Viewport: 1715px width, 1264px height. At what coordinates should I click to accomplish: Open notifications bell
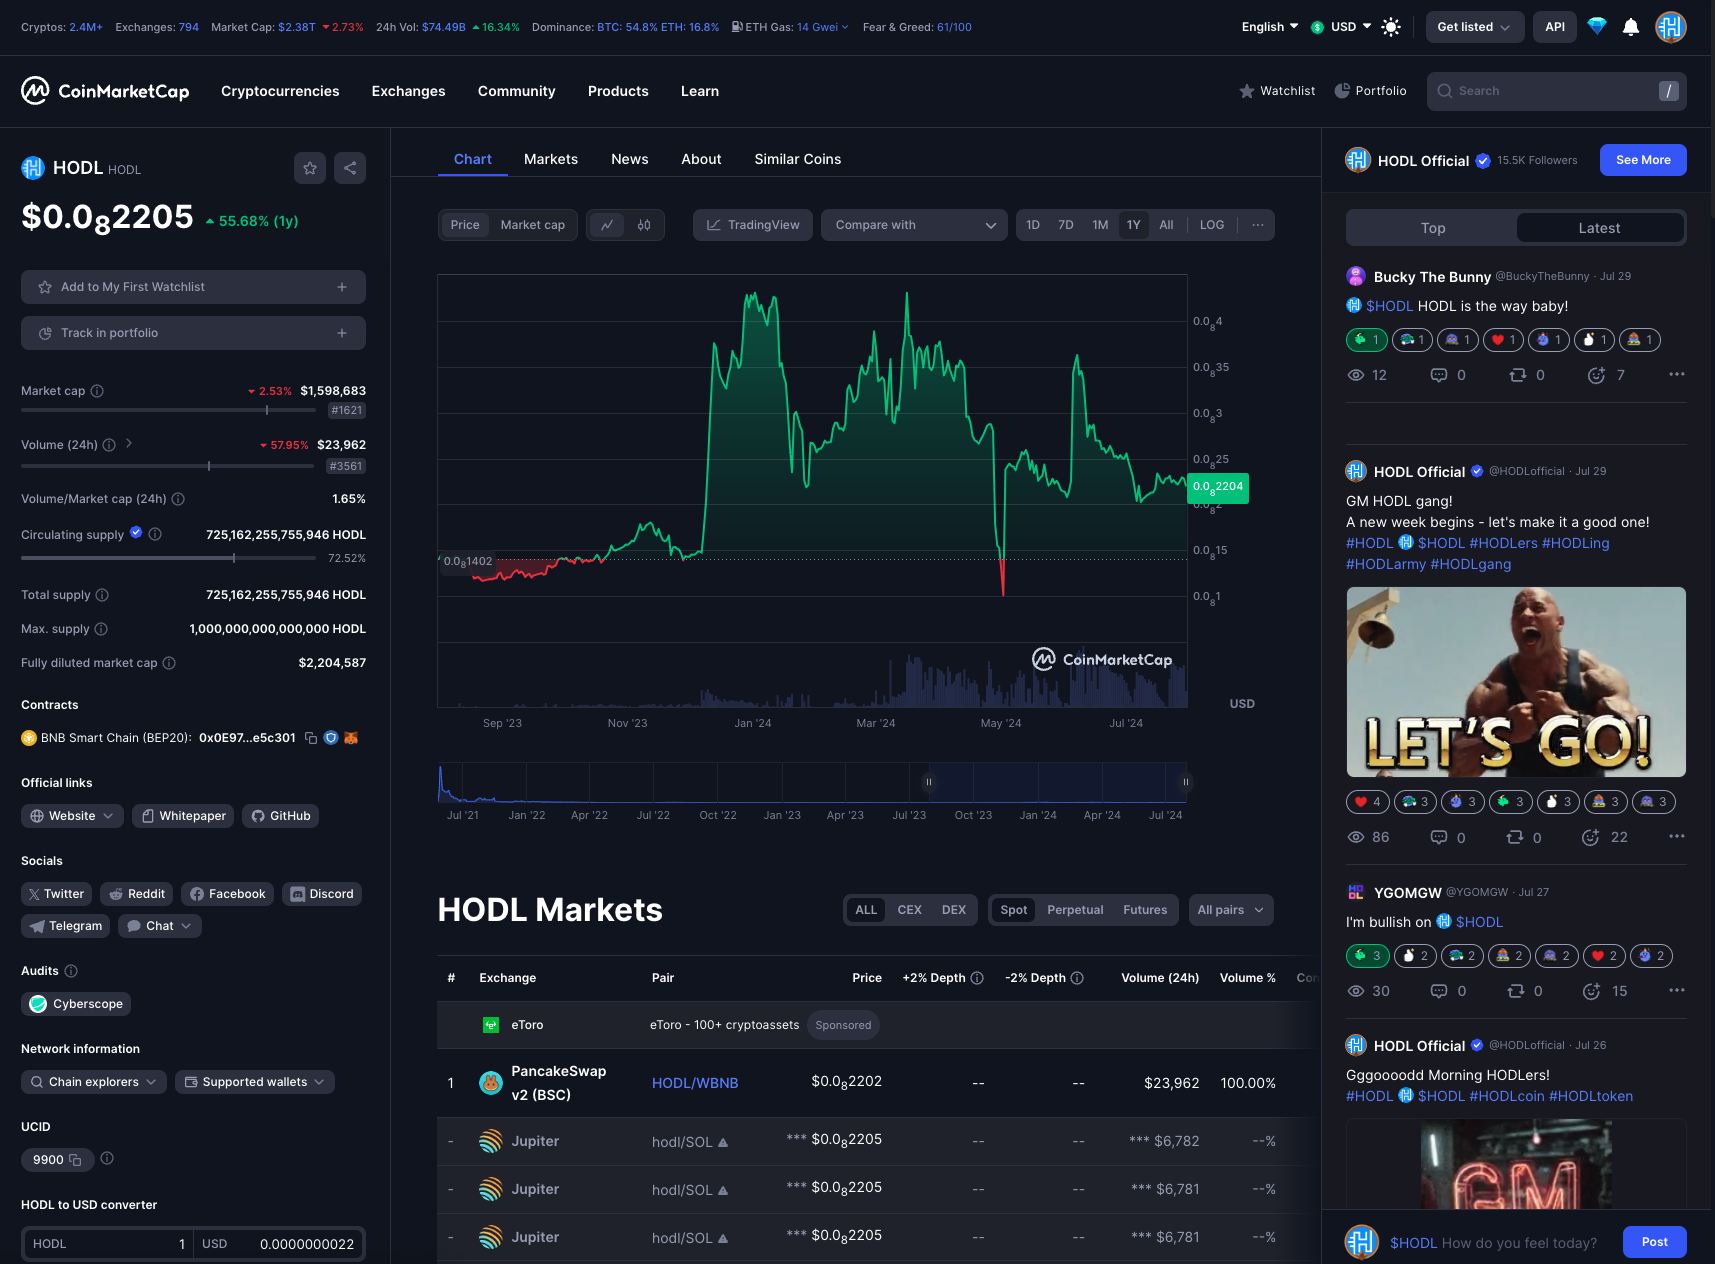[x=1631, y=27]
